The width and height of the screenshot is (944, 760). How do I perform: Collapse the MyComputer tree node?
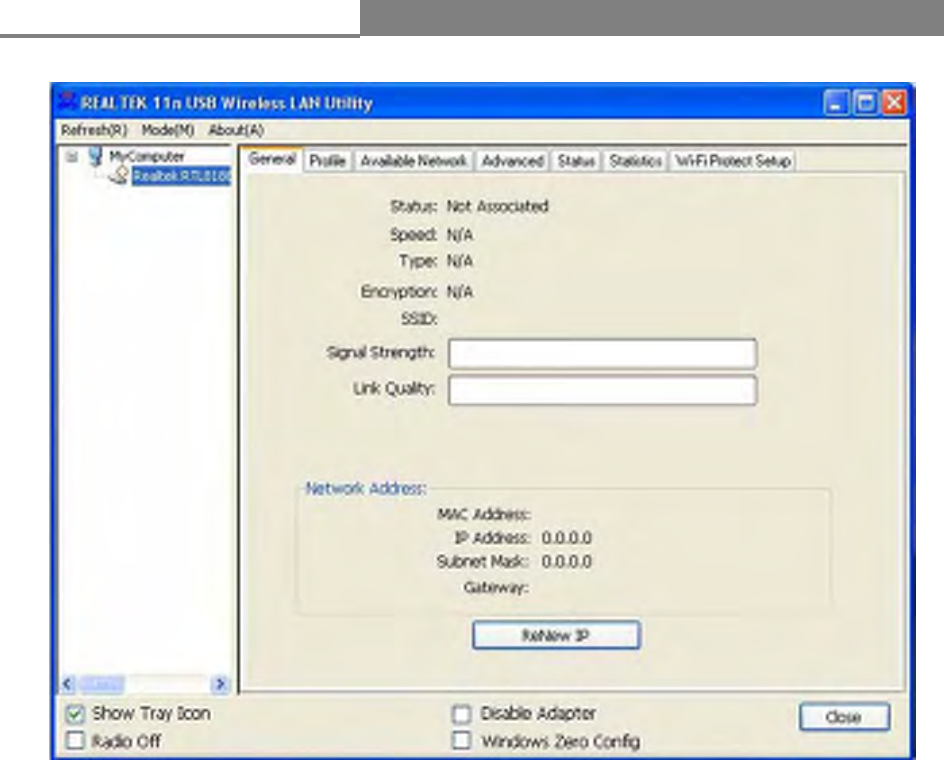point(72,157)
